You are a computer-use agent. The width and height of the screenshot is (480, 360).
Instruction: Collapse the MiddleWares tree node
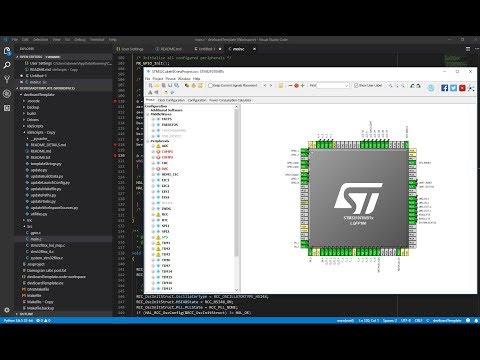click(148, 114)
